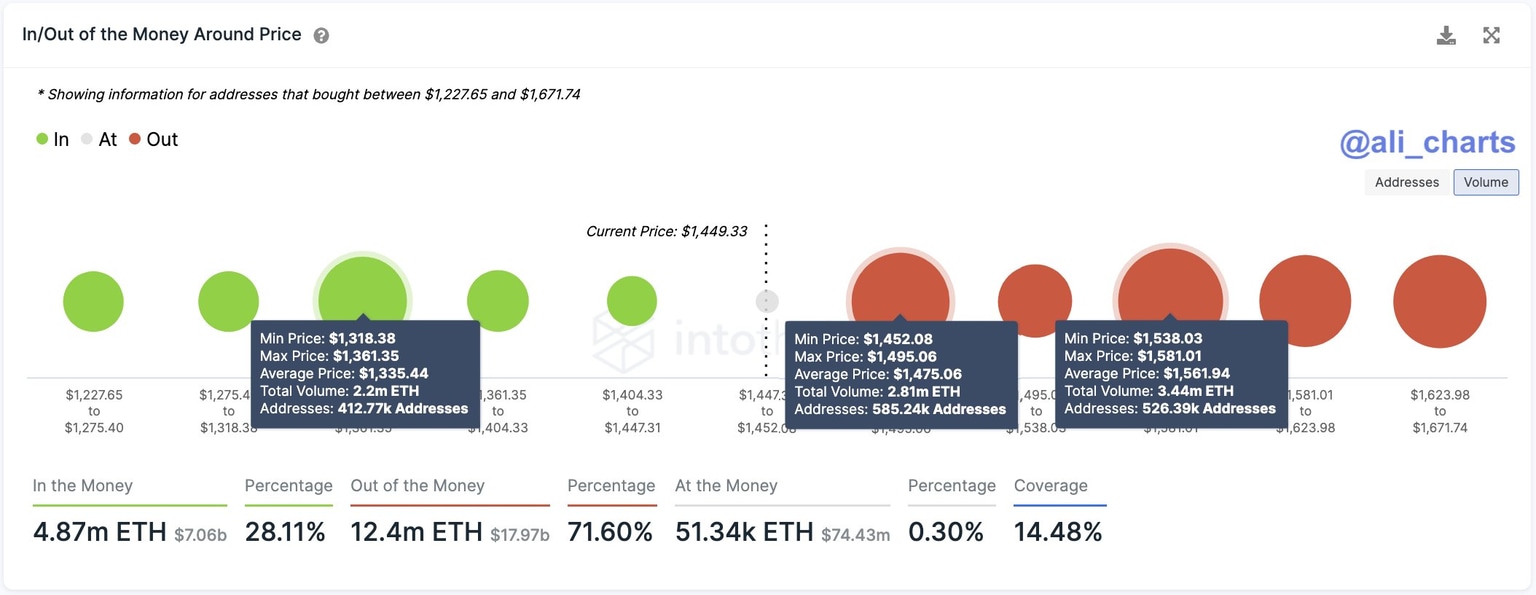The height and width of the screenshot is (595, 1536).
Task: Switch to the Addresses view
Action: point(1406,182)
